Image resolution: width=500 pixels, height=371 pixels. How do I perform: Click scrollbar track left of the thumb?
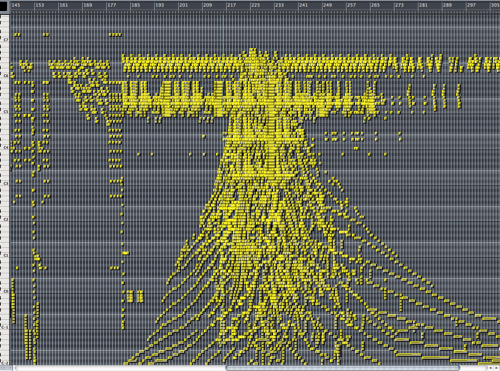tap(120, 368)
